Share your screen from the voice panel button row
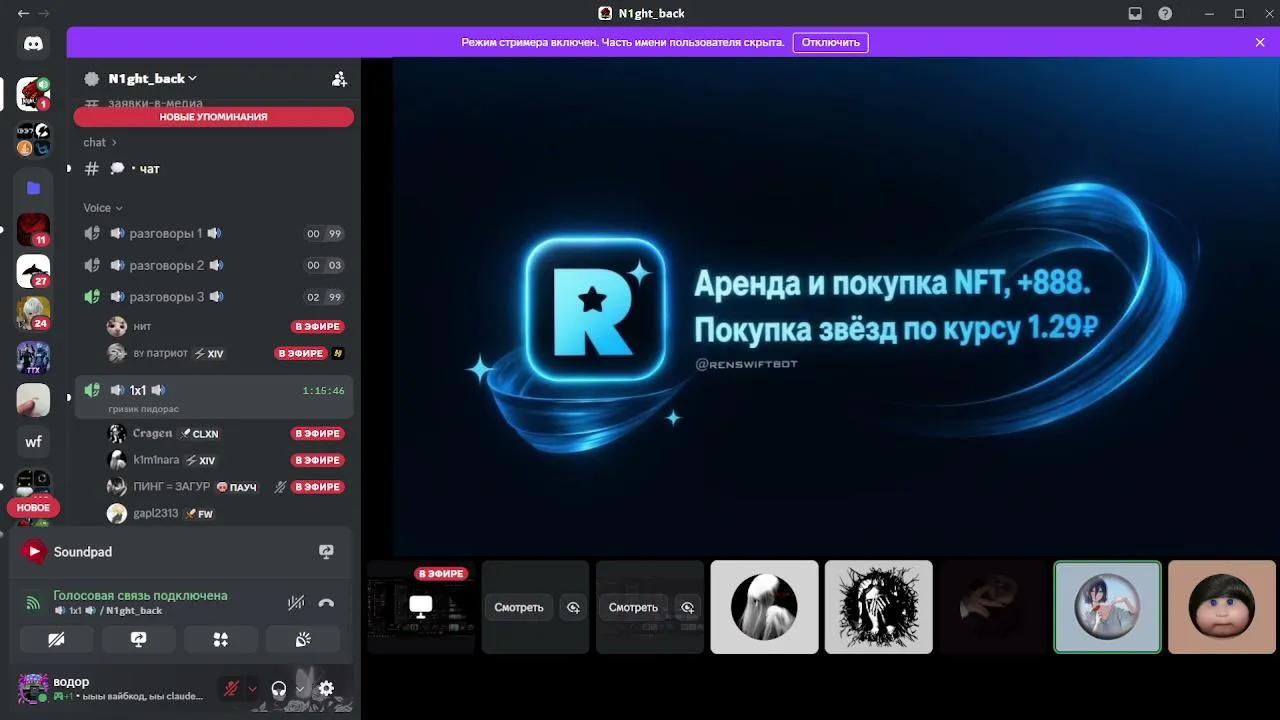This screenshot has height=720, width=1280. 138,640
